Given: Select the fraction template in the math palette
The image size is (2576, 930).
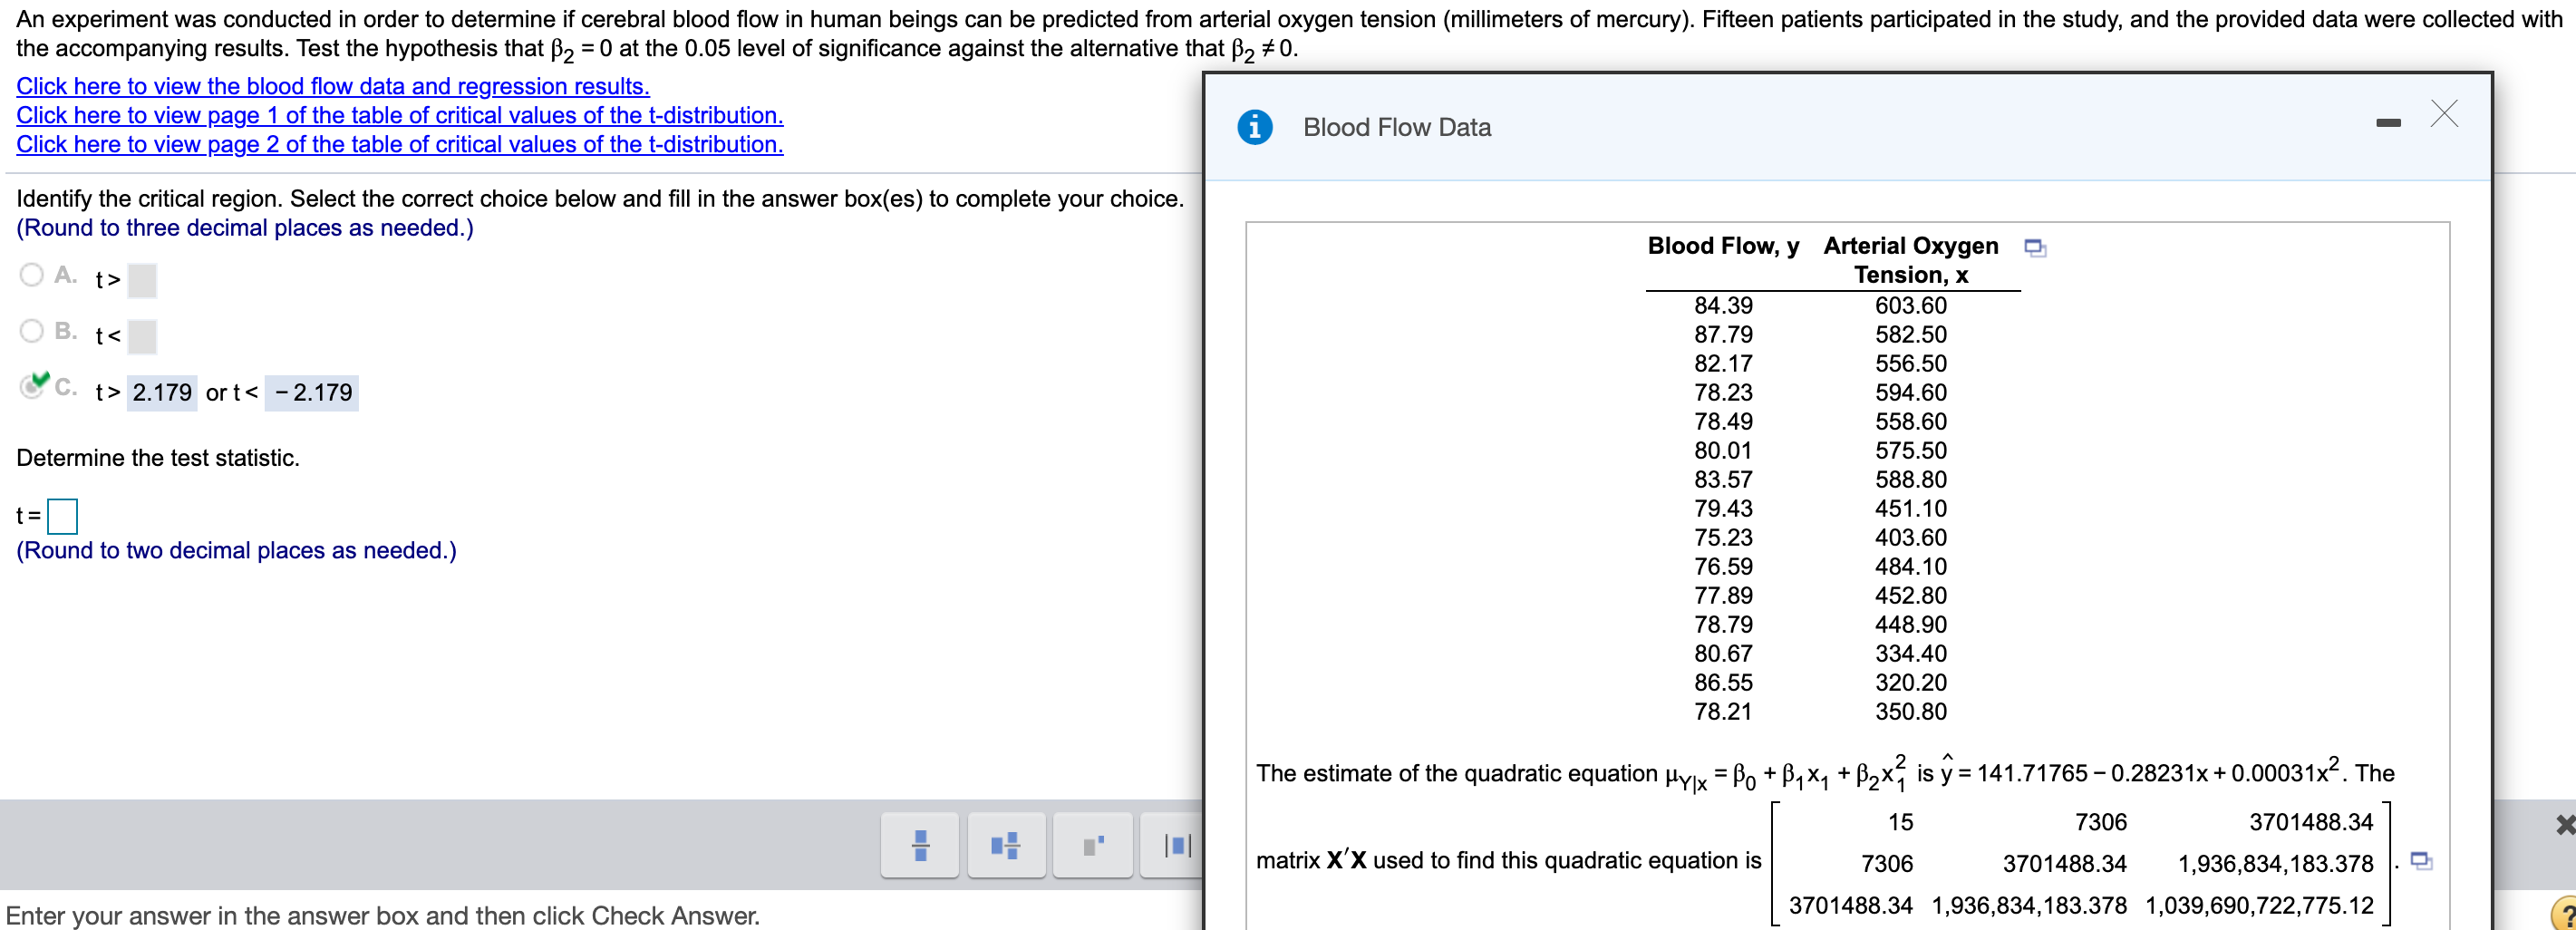Looking at the screenshot, I should 919,845.
